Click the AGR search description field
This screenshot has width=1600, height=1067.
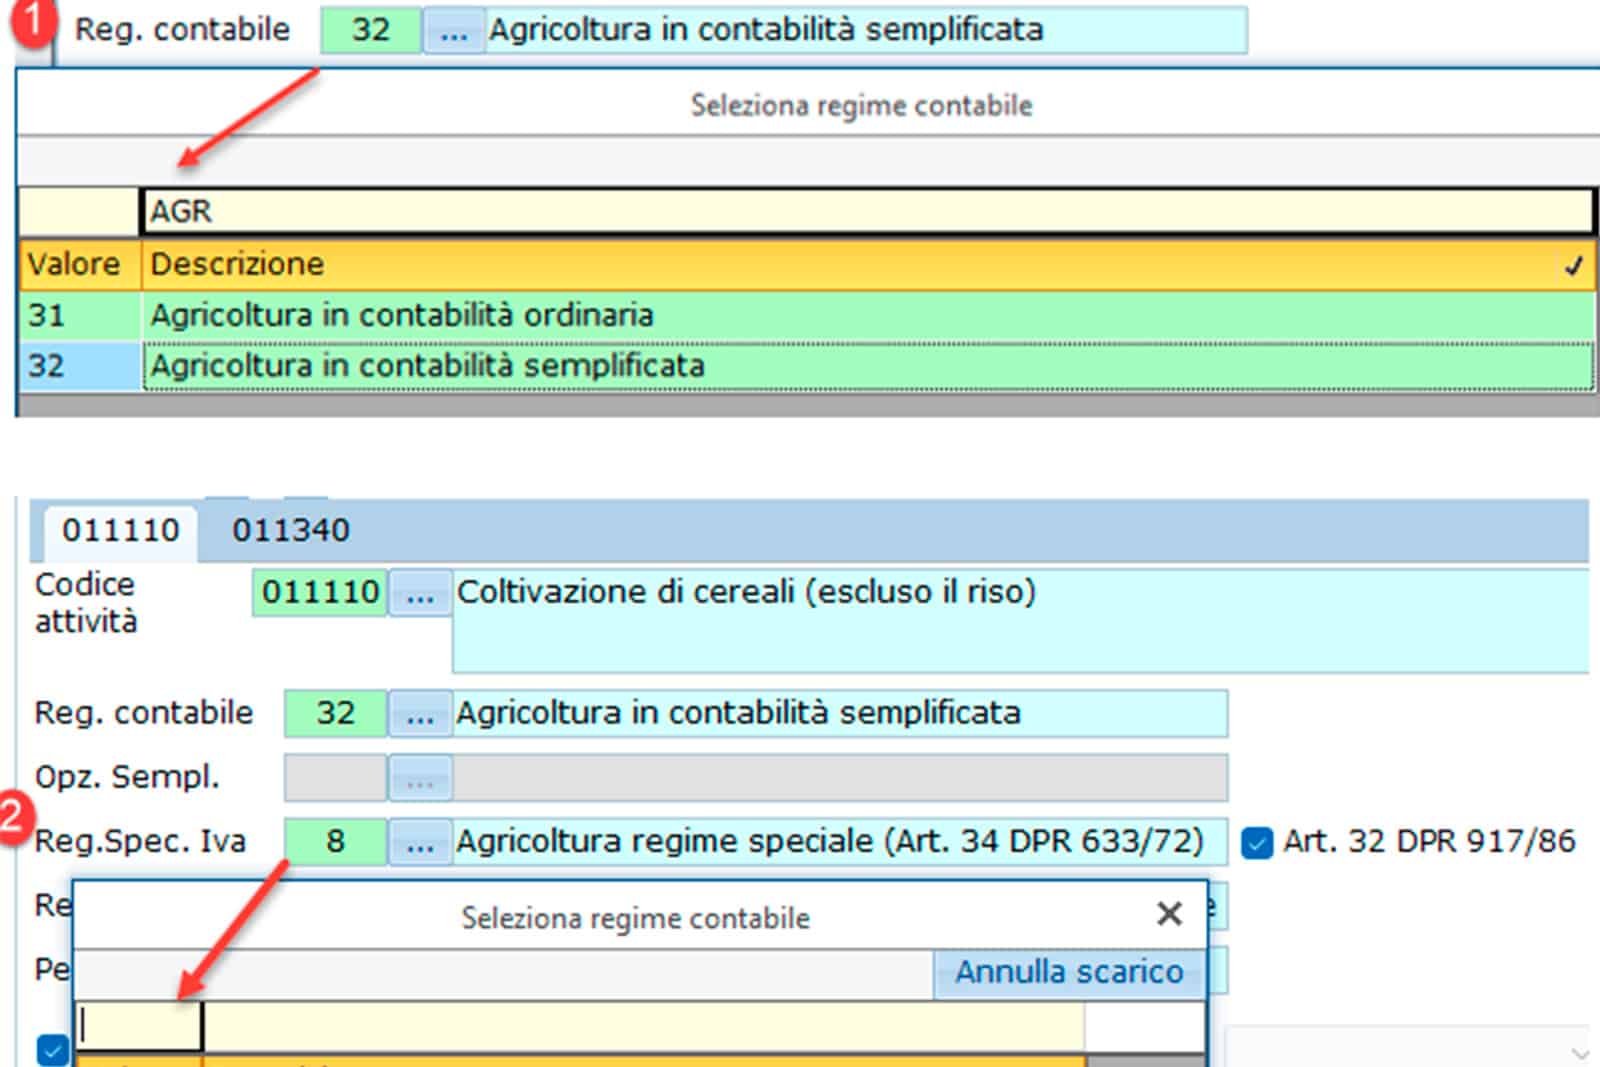pos(867,212)
